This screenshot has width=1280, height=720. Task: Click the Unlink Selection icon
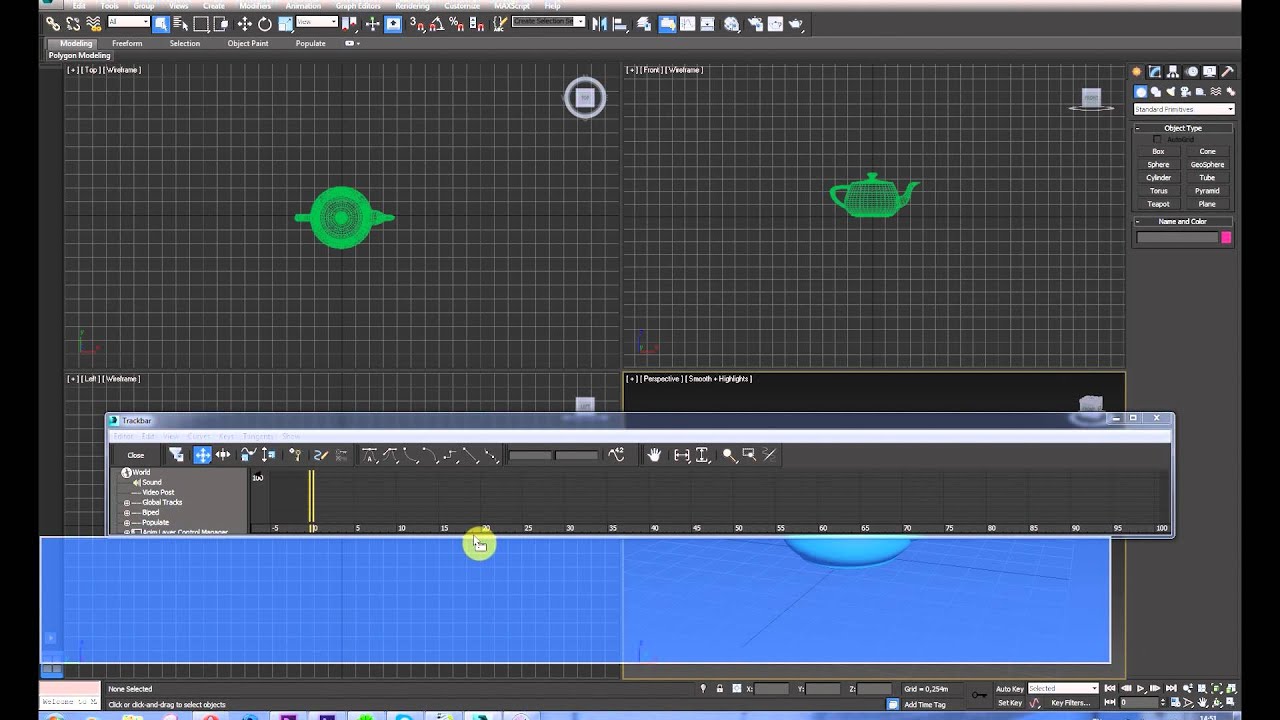point(73,23)
